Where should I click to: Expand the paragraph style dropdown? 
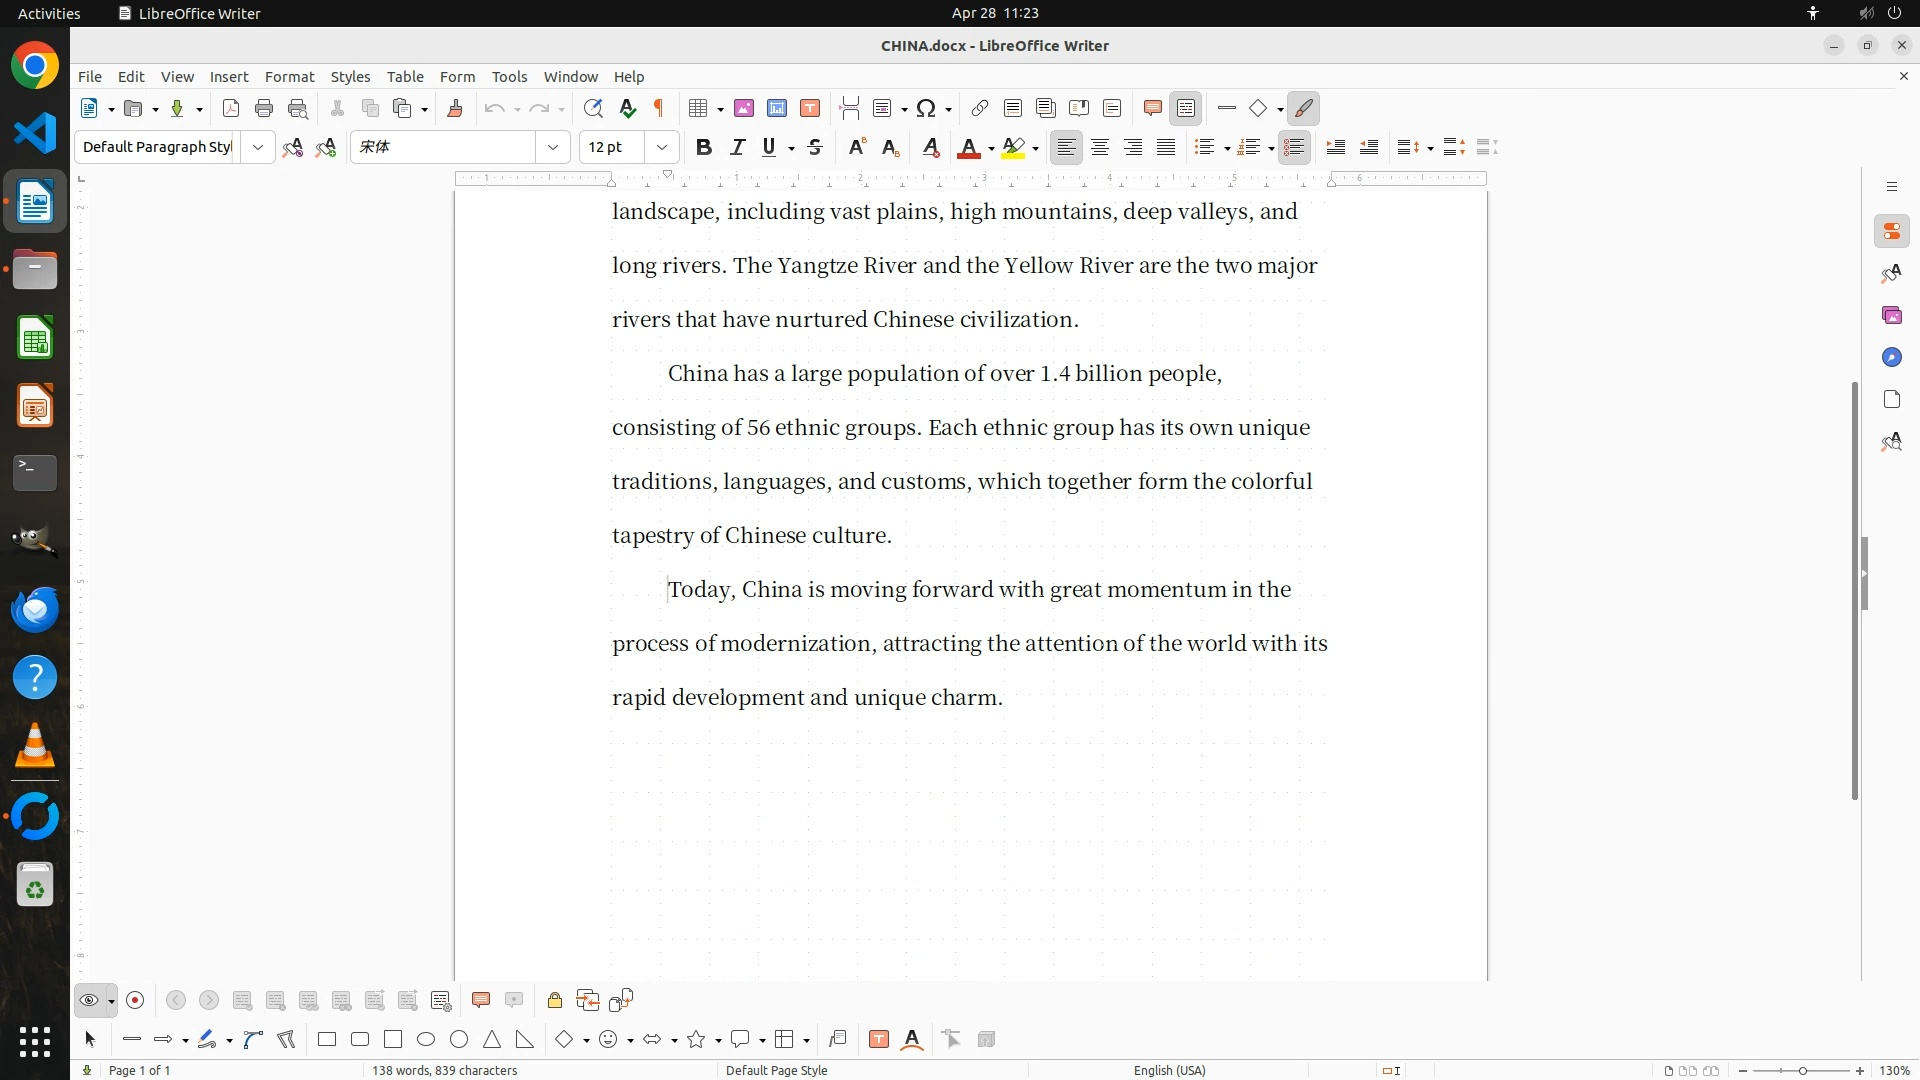pos(258,147)
